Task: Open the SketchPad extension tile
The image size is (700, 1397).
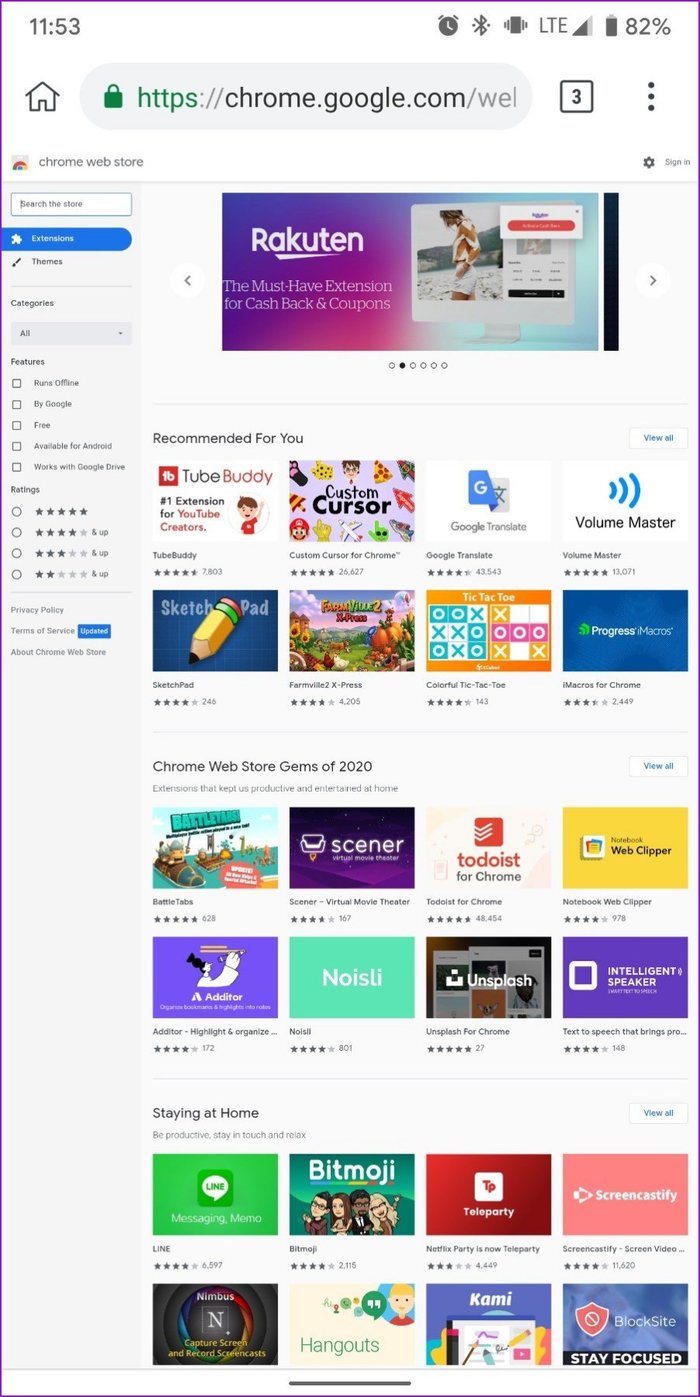Action: coord(215,631)
